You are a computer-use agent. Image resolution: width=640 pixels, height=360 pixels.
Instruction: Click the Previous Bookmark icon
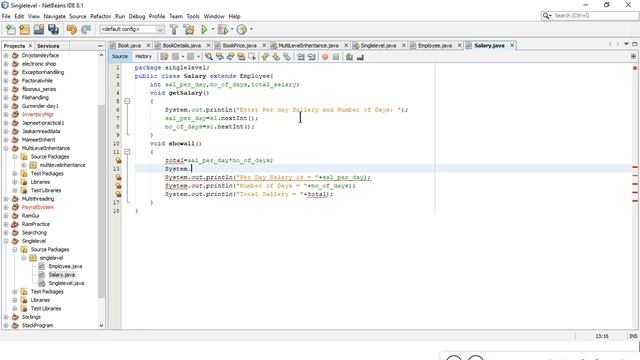(265, 57)
